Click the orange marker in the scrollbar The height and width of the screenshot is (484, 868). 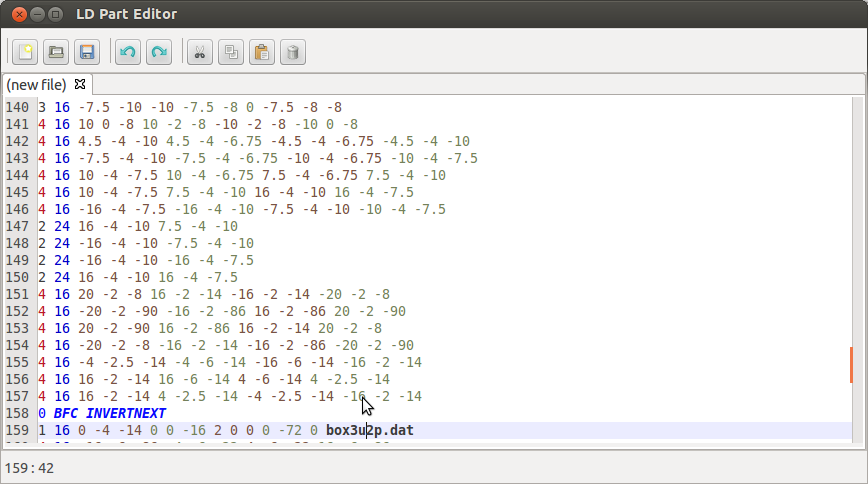(851, 364)
